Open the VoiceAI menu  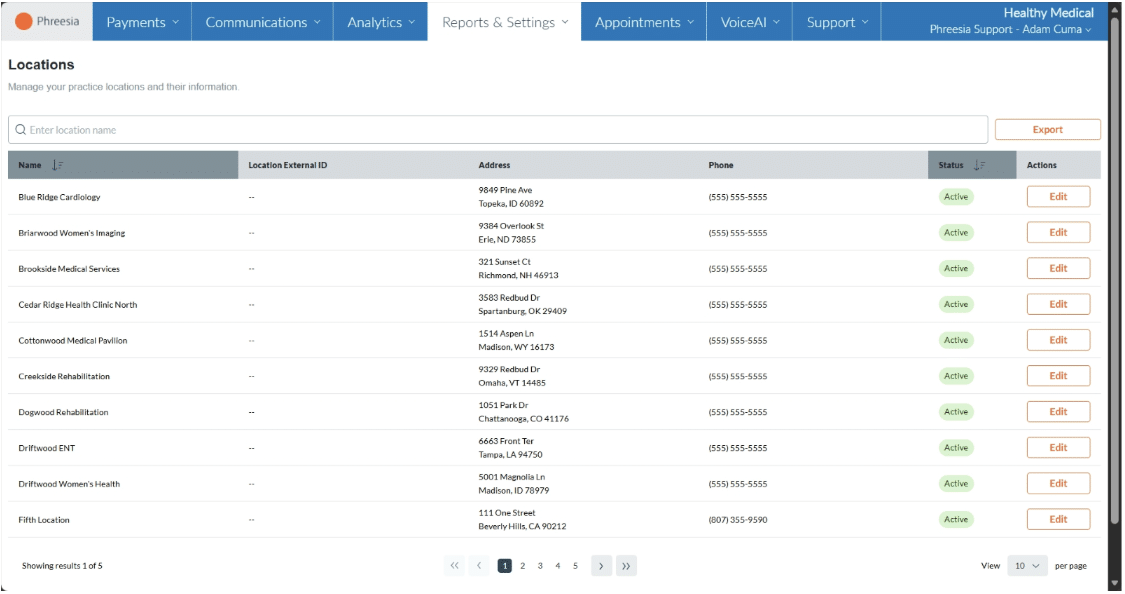tap(750, 22)
